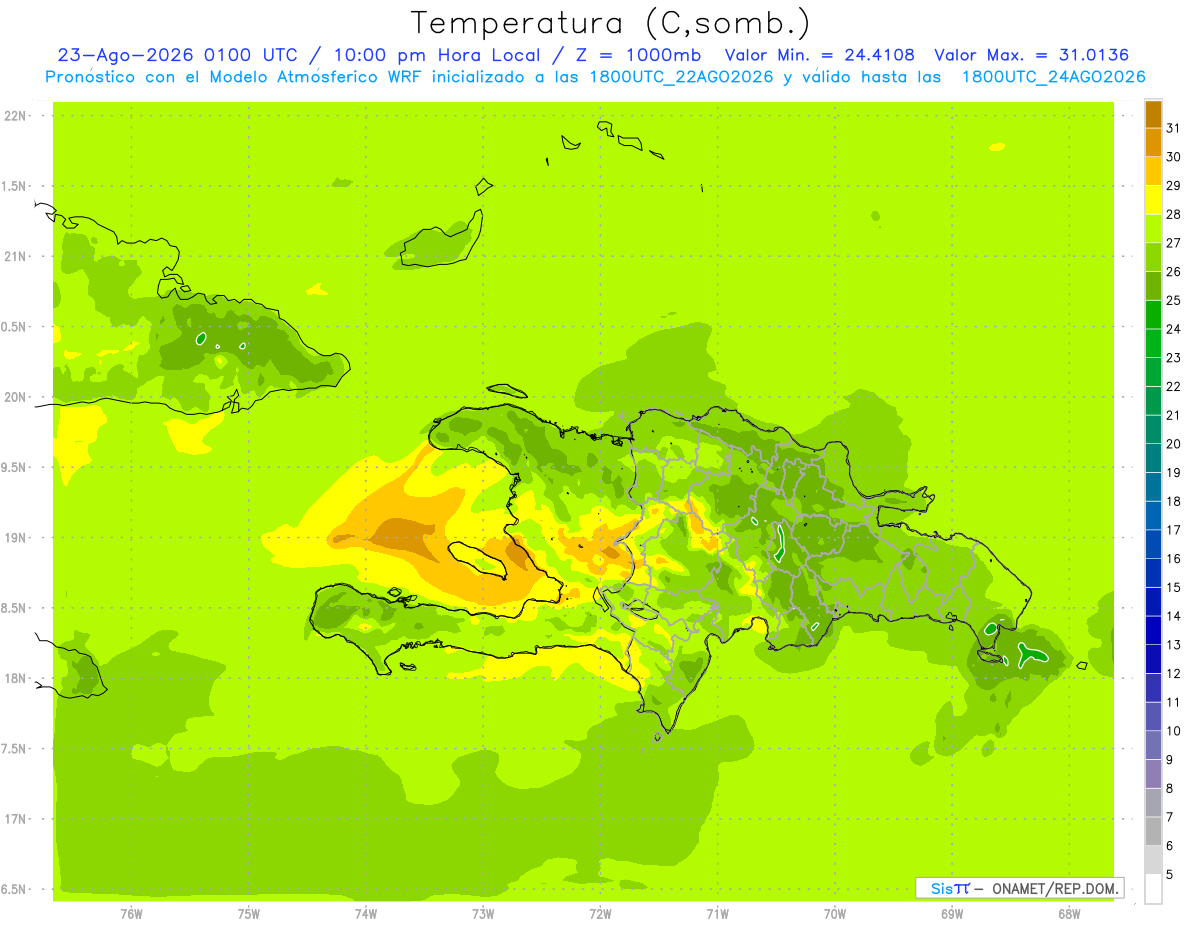Image resolution: width=1200 pixels, height=927 pixels.
Task: Click the "1800UTC_24AGO2026" valid-until time text
Action: tap(1053, 77)
